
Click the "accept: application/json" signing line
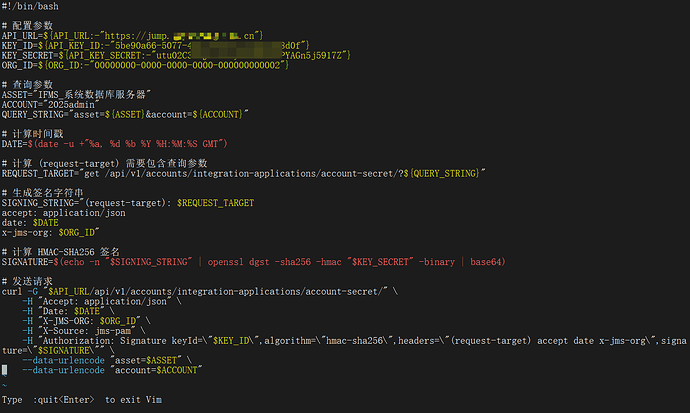coord(63,212)
